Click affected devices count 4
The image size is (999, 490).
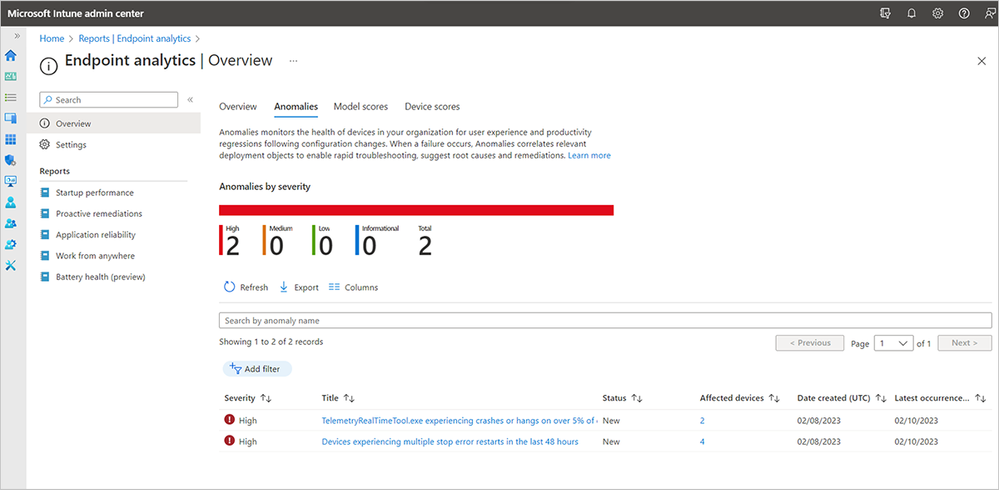[702, 442]
